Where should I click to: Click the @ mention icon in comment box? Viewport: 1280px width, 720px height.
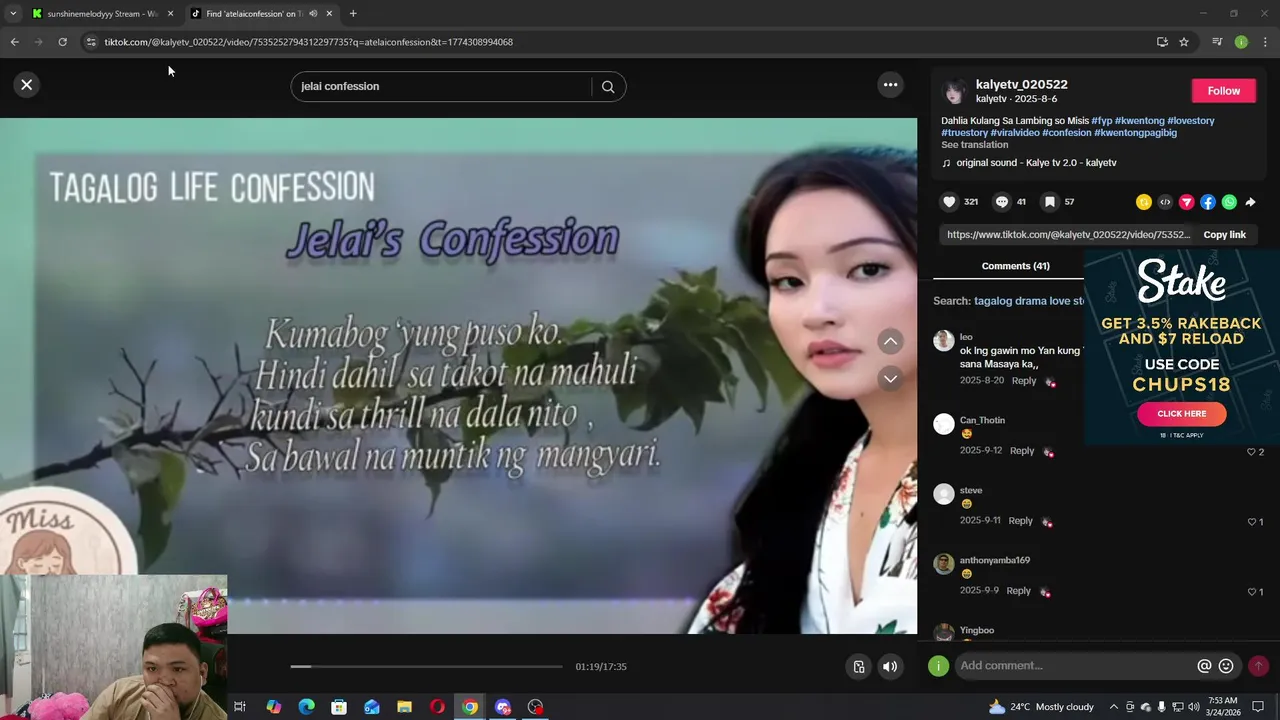point(1204,666)
